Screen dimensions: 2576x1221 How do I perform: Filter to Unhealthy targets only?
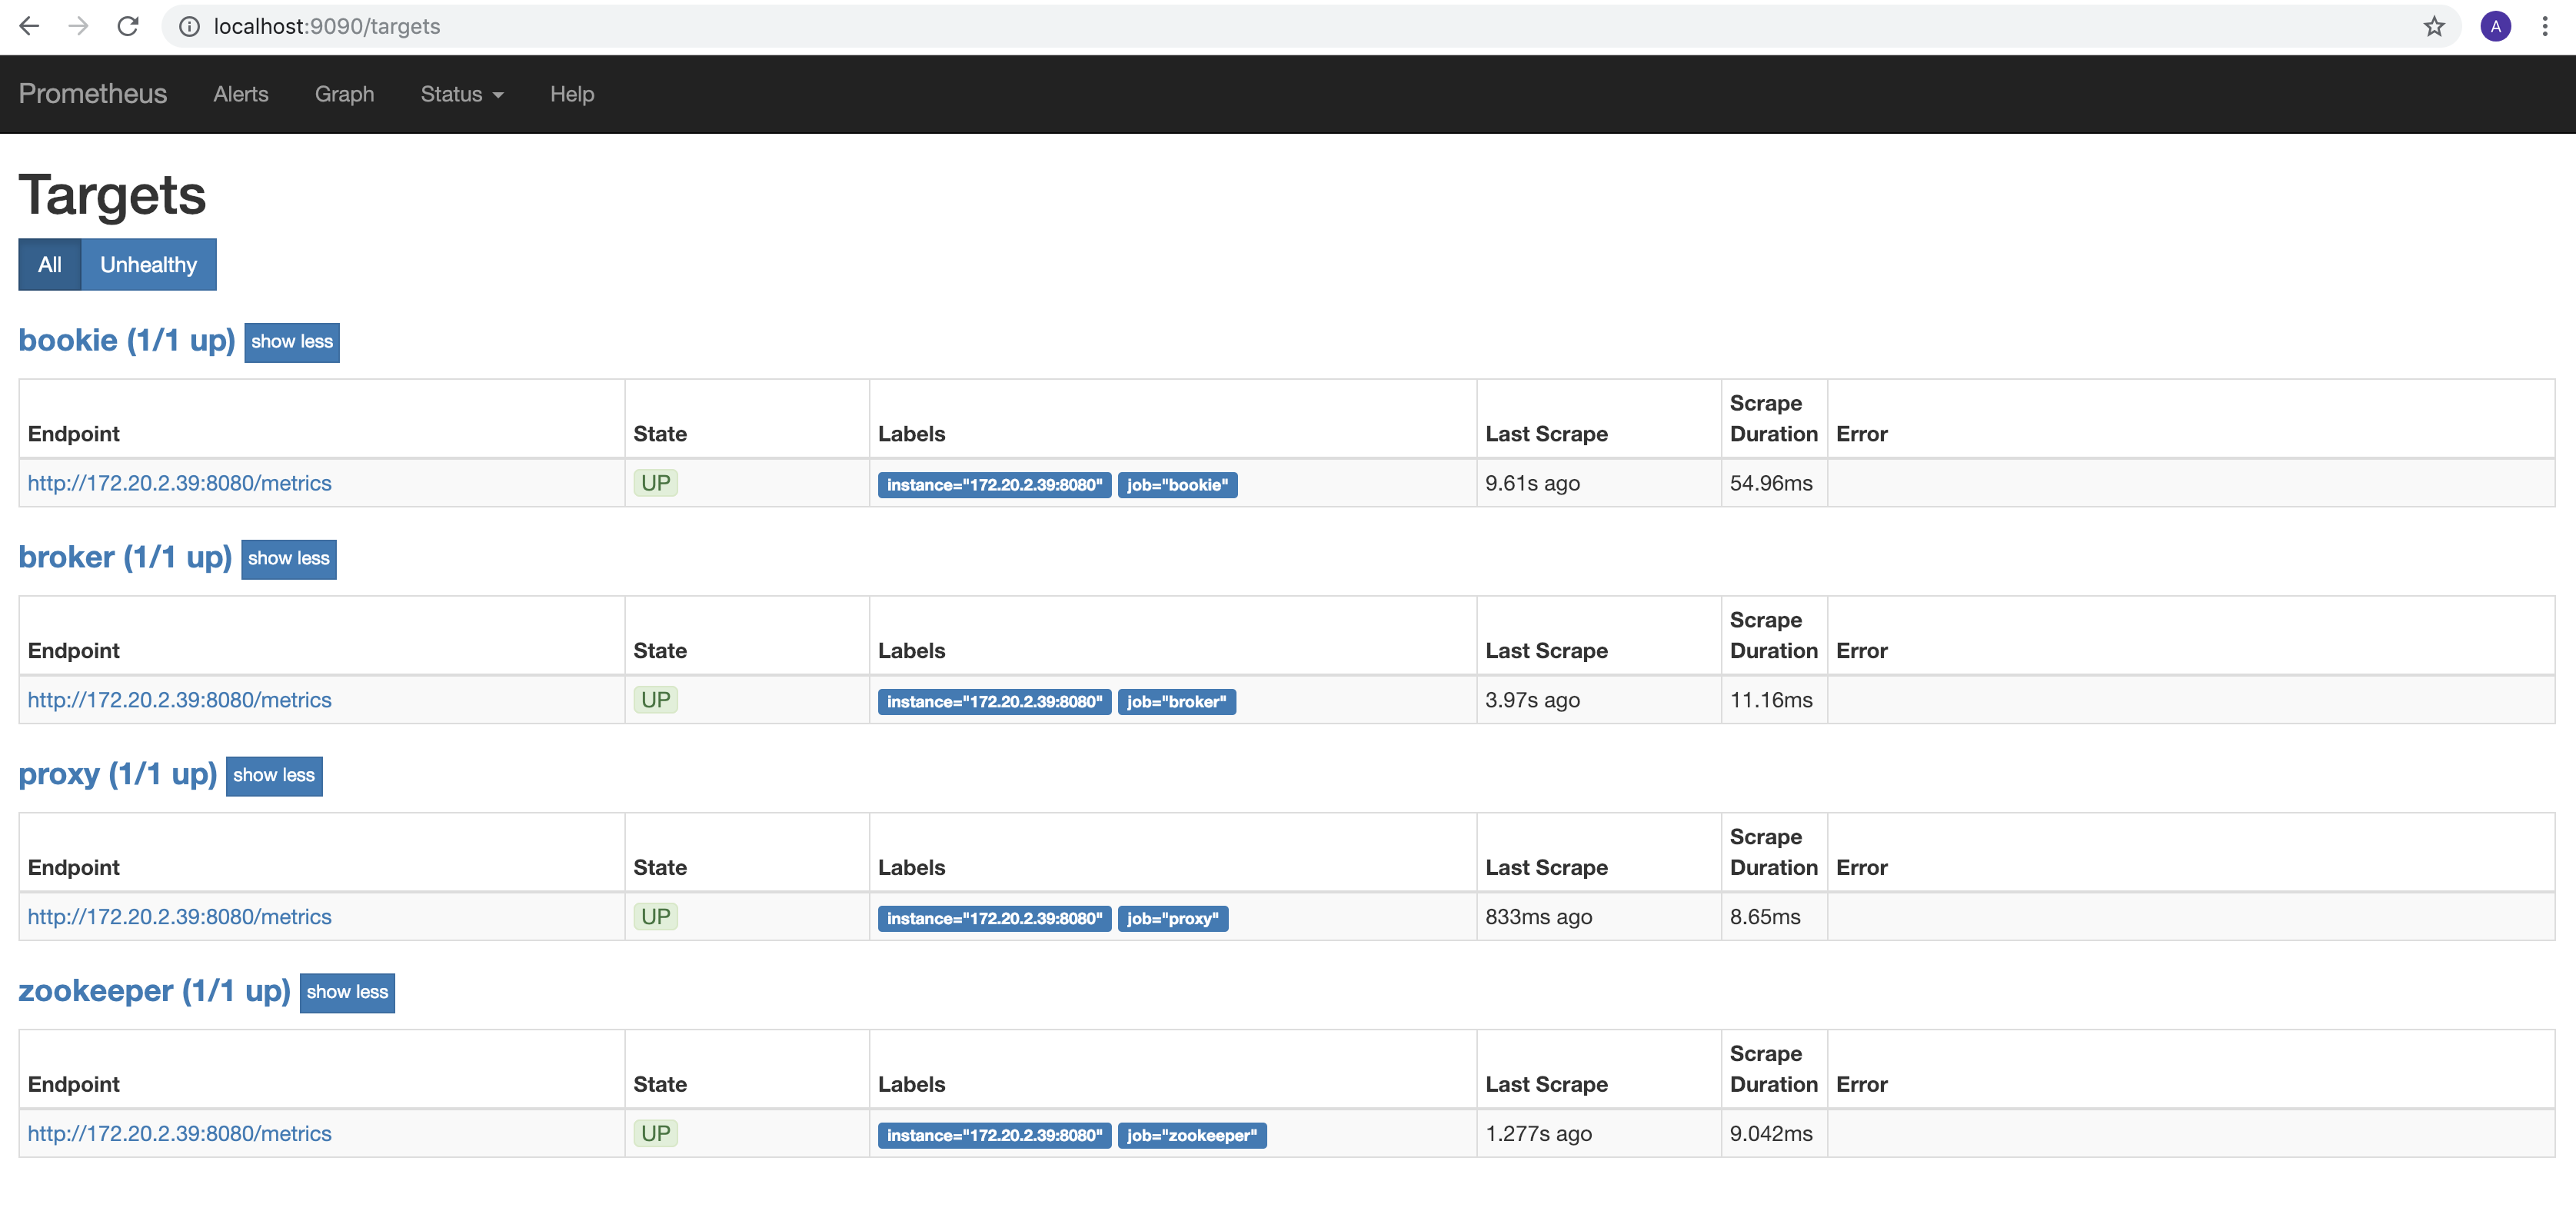pyautogui.click(x=148, y=265)
